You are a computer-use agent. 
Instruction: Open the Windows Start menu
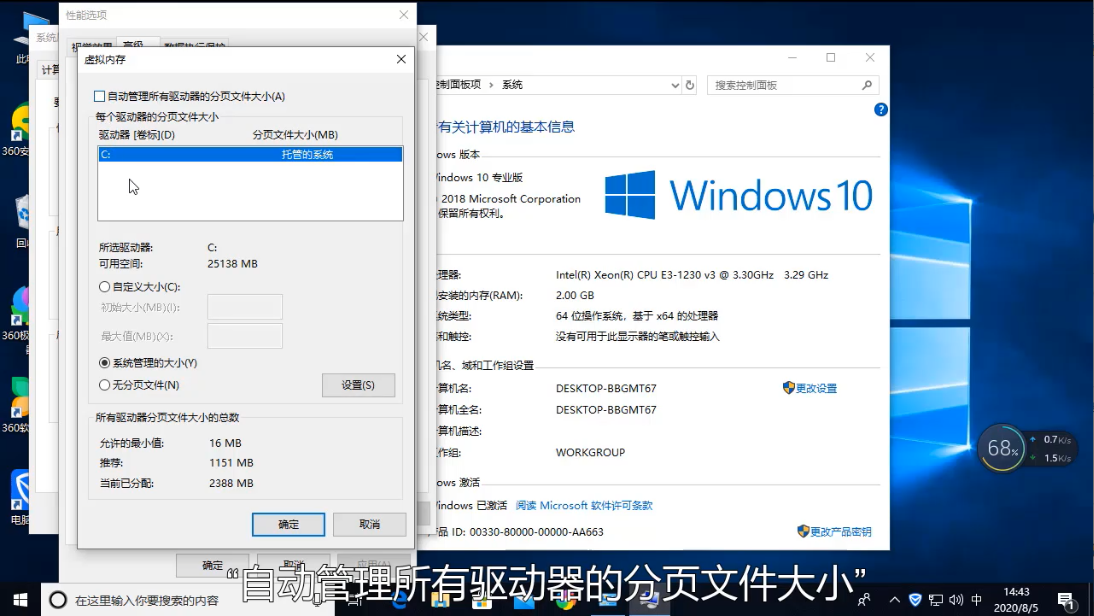[x=20, y=600]
